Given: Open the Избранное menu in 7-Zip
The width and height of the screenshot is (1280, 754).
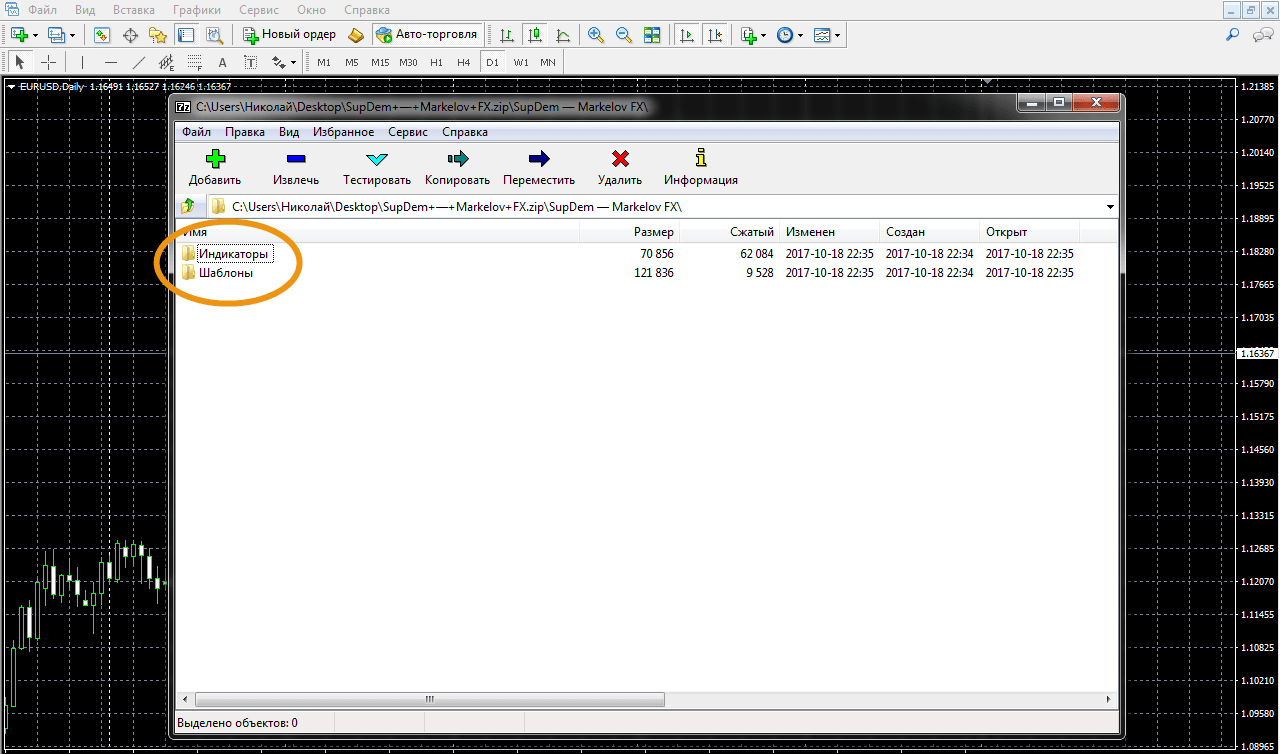Looking at the screenshot, I should click(343, 132).
